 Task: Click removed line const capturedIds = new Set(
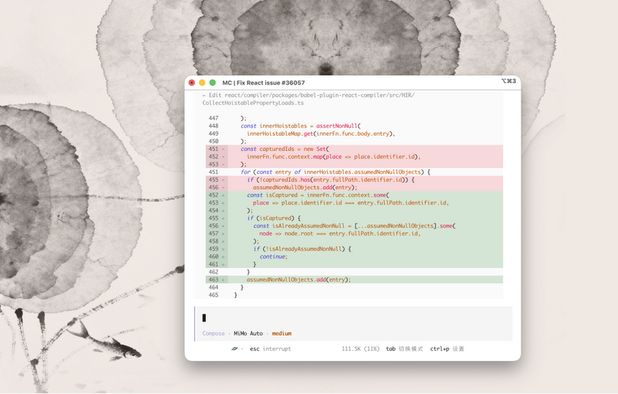click(354, 149)
